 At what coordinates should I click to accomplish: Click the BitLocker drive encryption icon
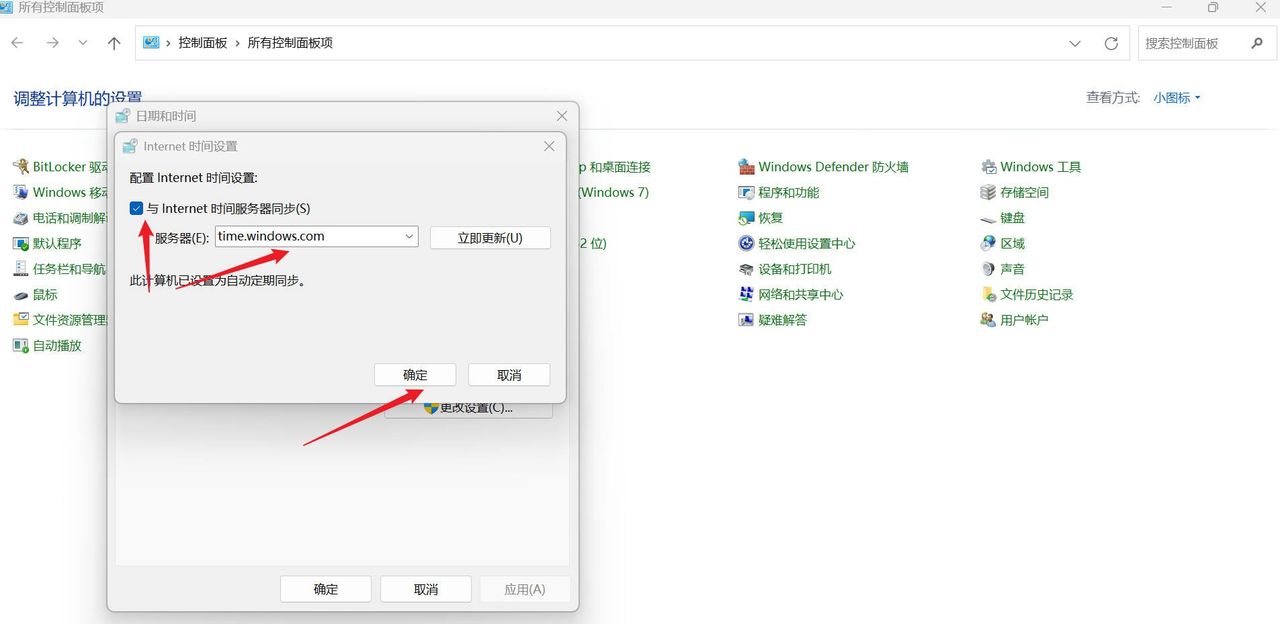pyautogui.click(x=20, y=167)
